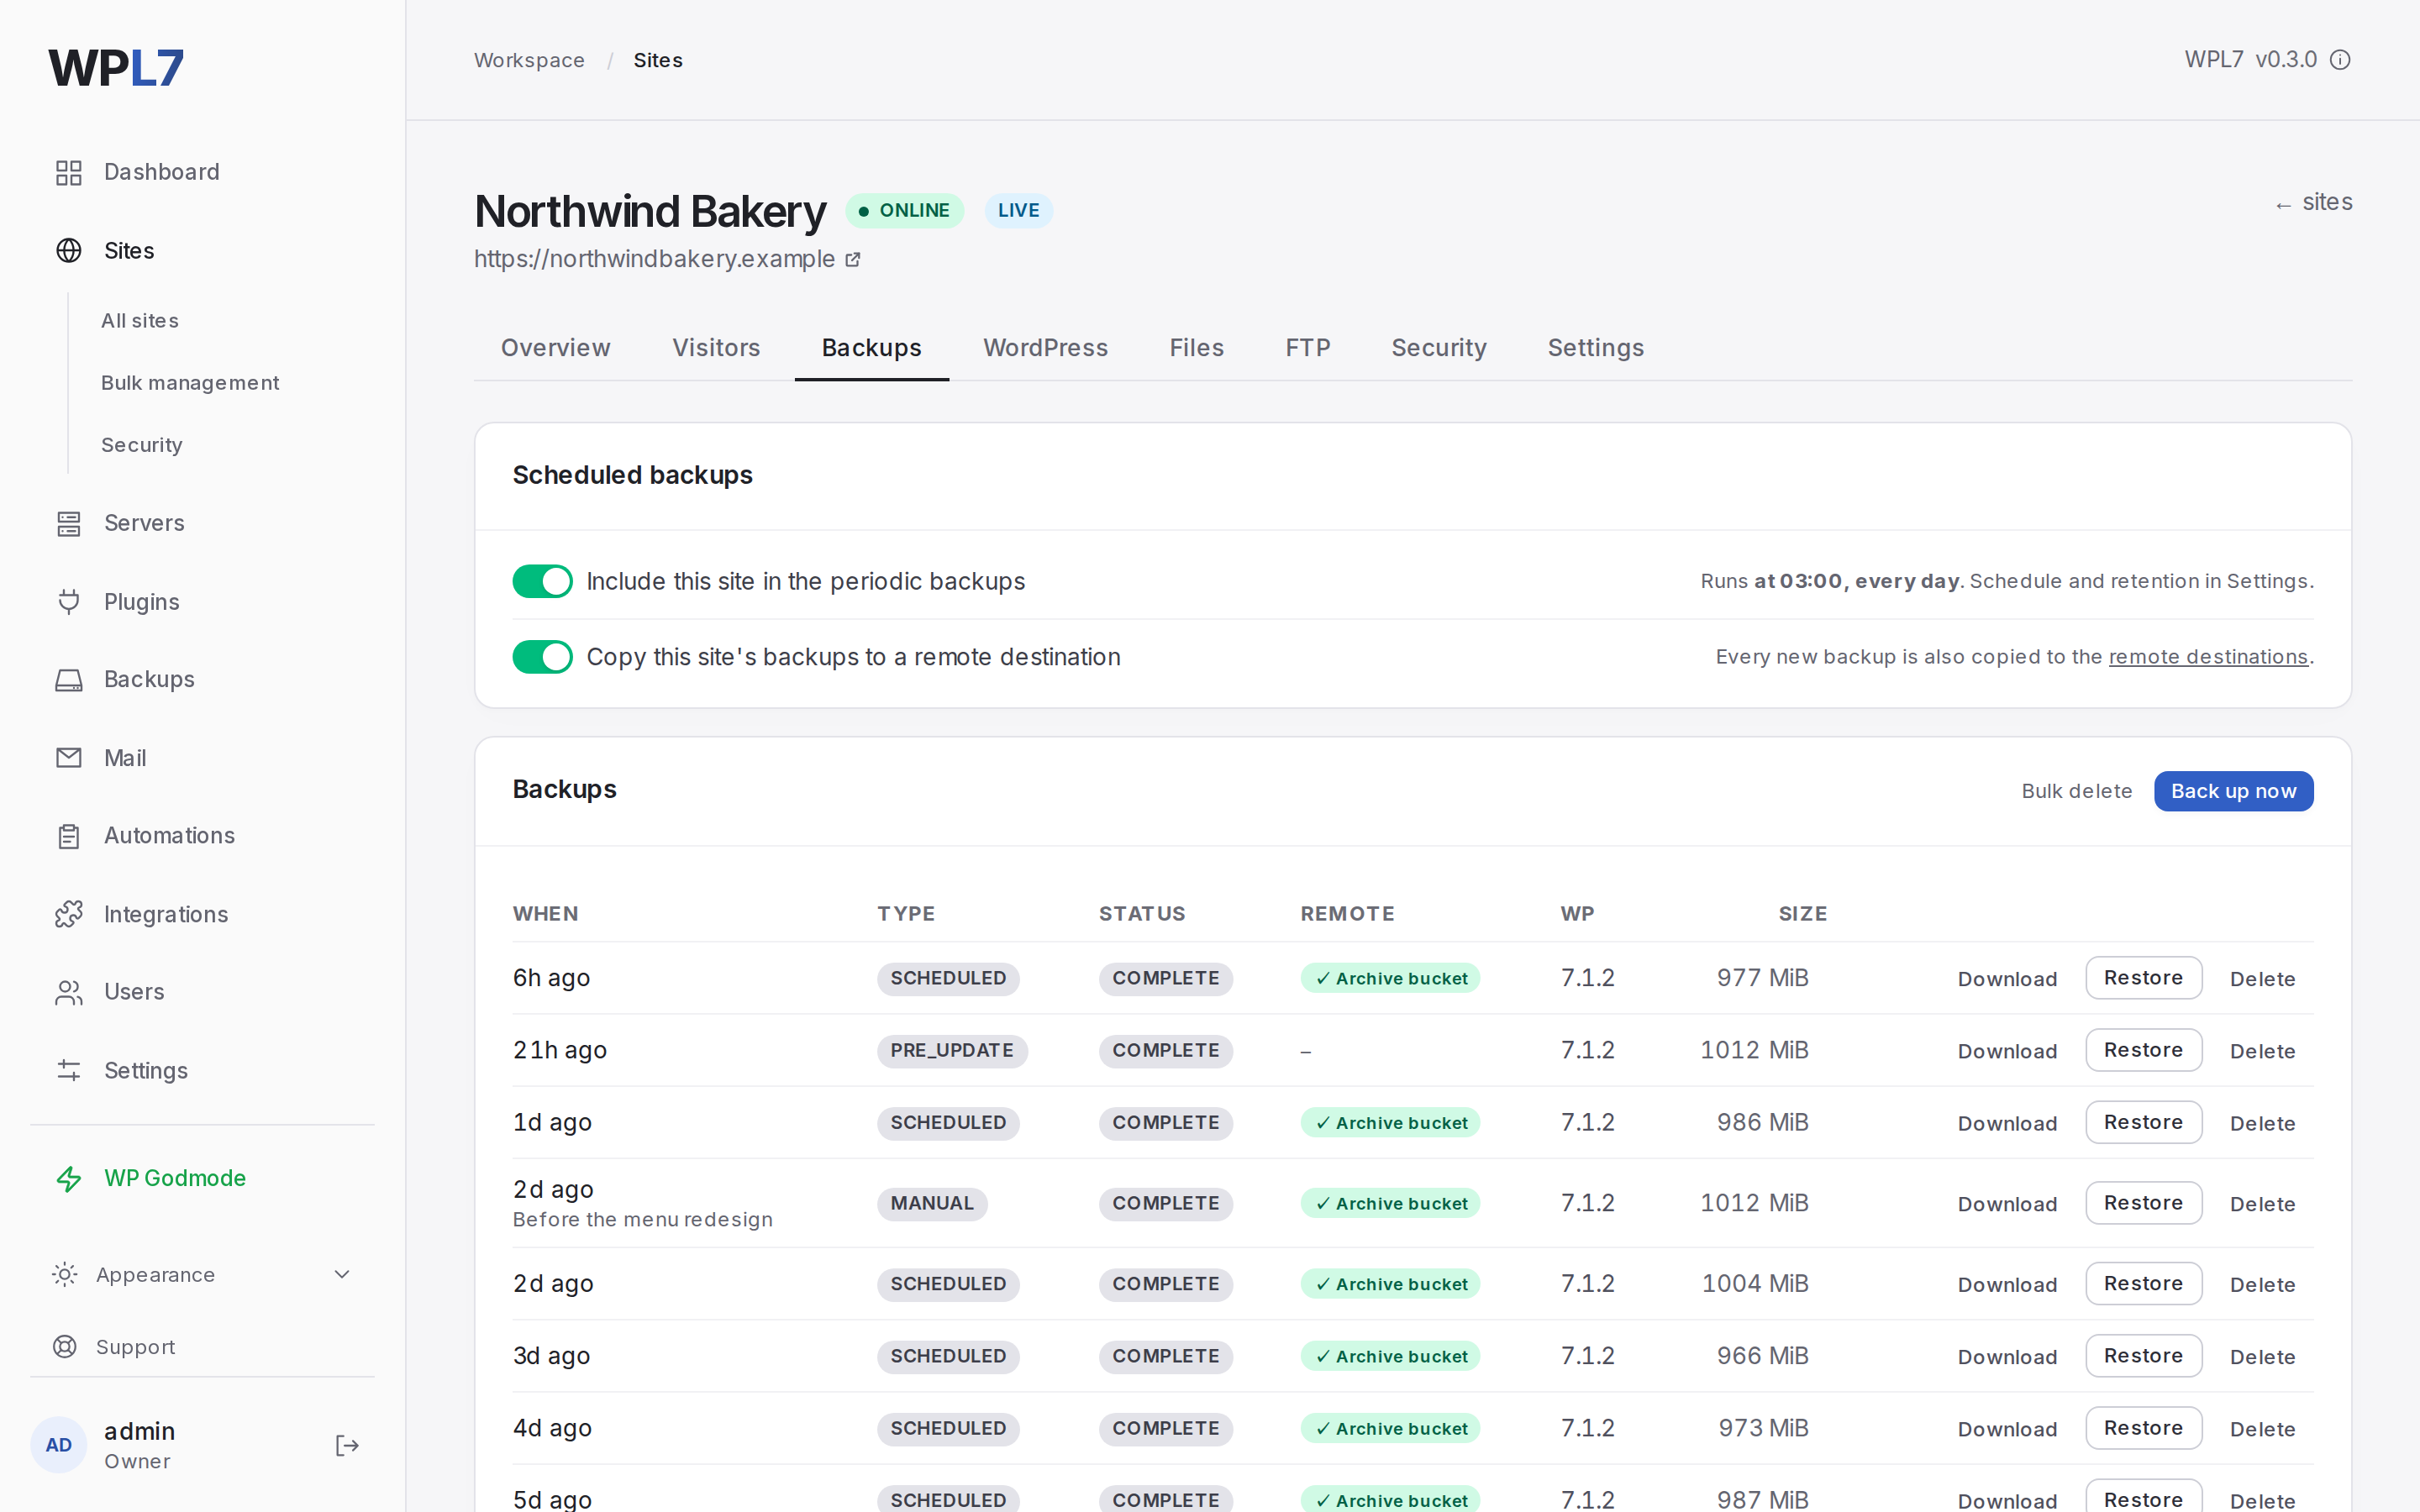Image resolution: width=2420 pixels, height=1512 pixels.
Task: Toggle periodic backups inclusion switch
Action: click(542, 581)
